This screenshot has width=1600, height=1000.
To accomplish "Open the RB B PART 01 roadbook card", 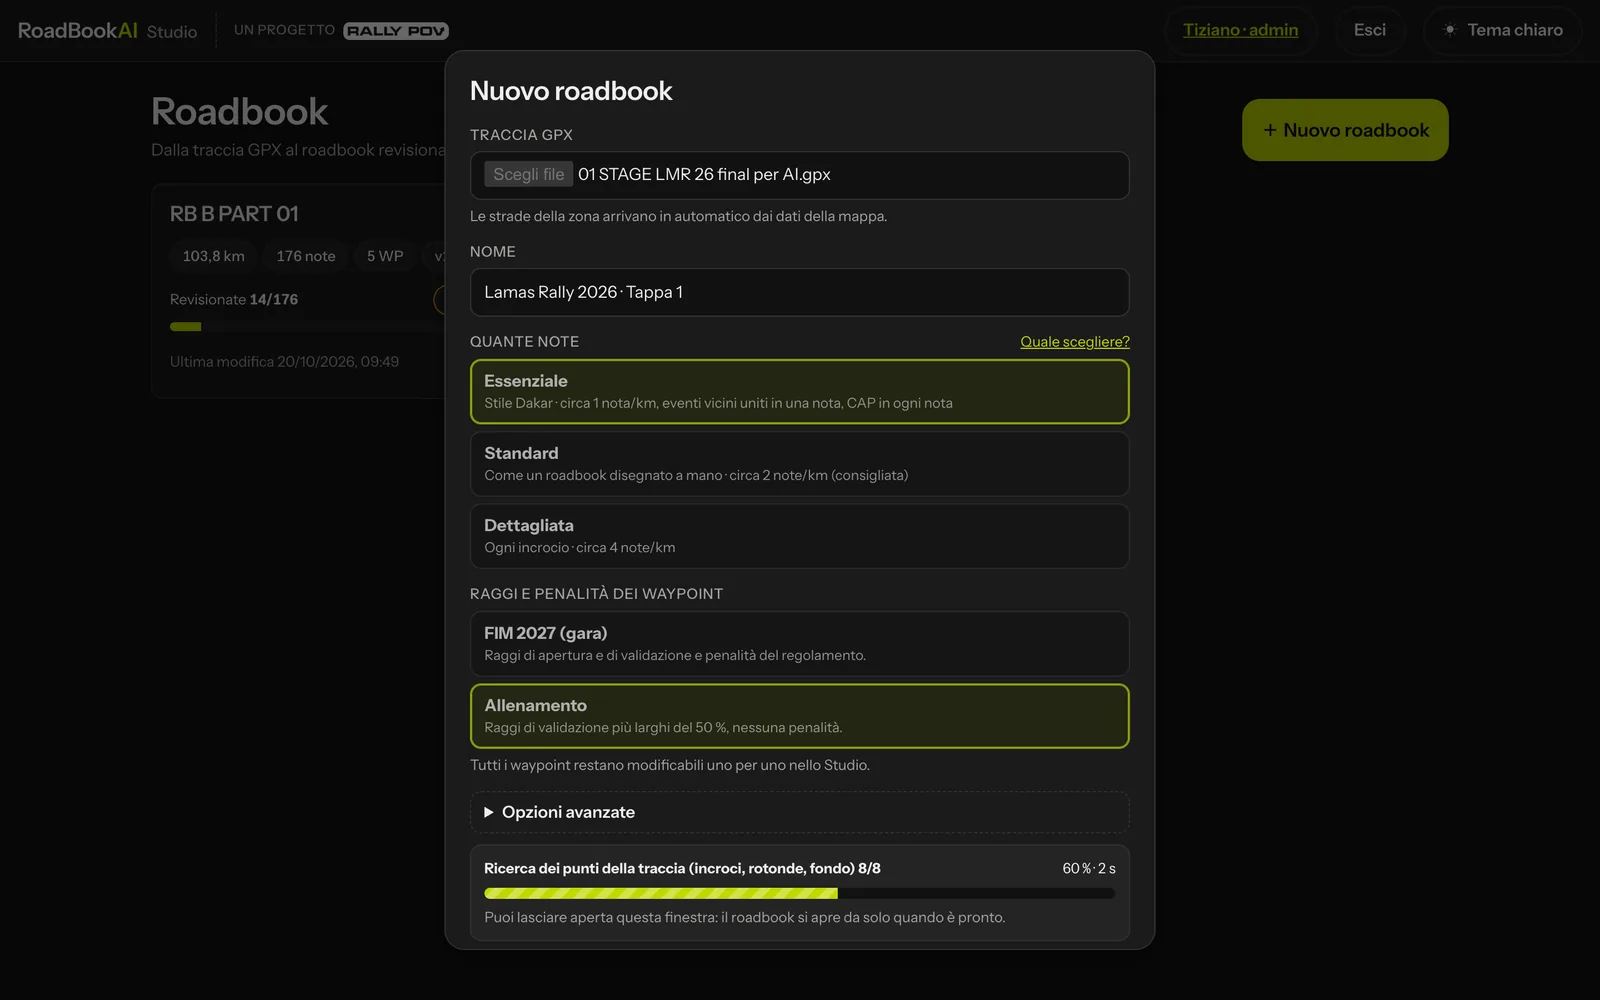I will coord(300,290).
